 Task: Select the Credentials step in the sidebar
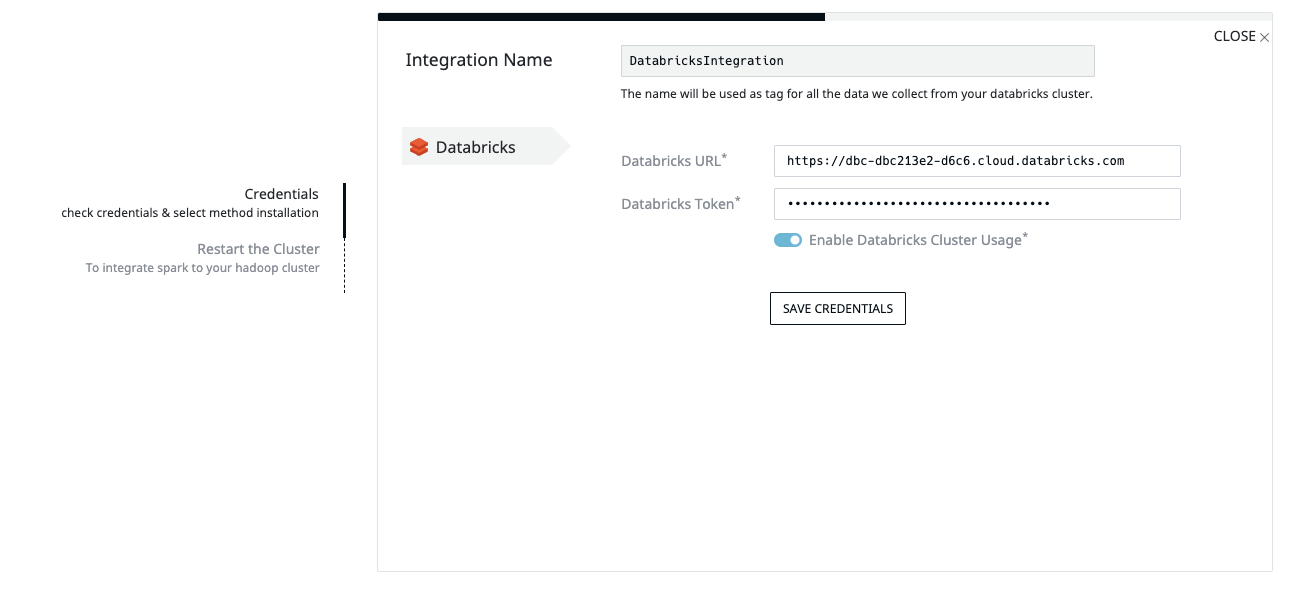(x=282, y=193)
